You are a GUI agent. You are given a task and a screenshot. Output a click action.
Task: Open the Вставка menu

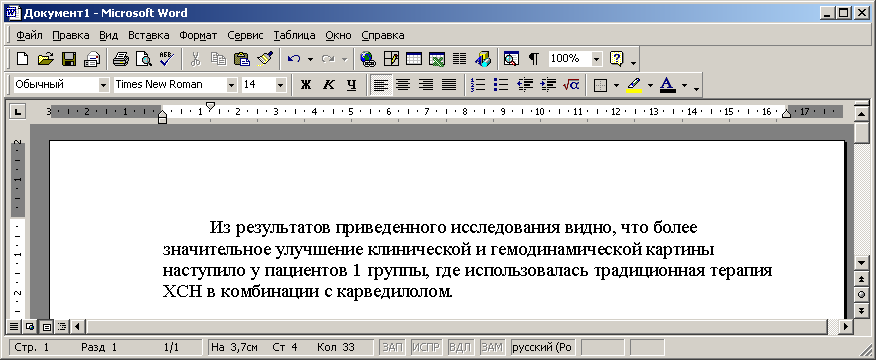point(149,35)
